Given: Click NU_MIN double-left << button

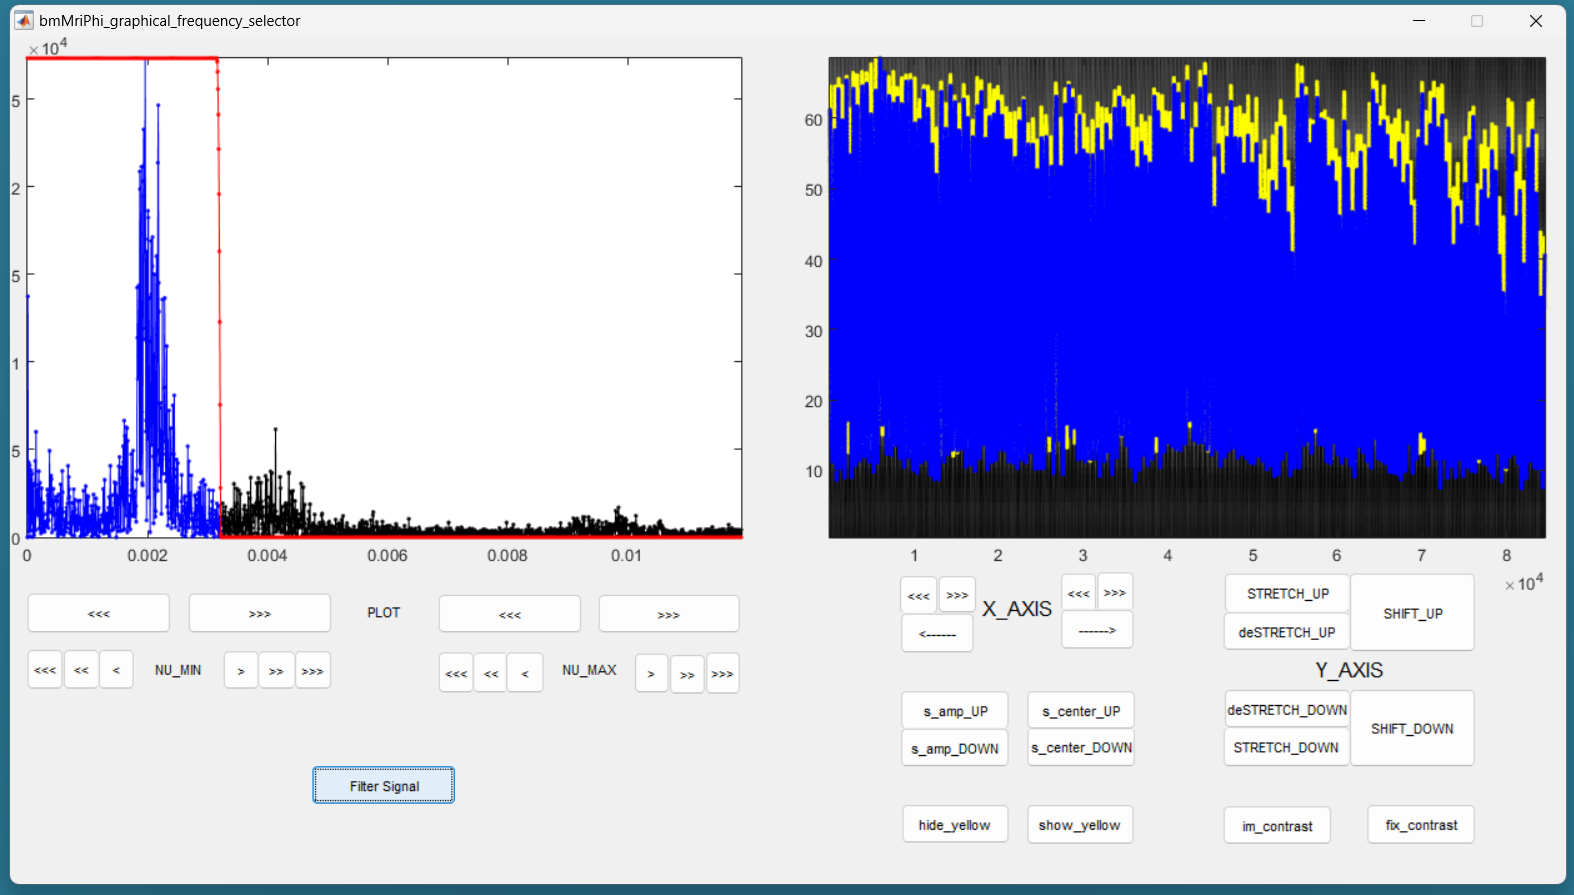Looking at the screenshot, I should tap(81, 670).
